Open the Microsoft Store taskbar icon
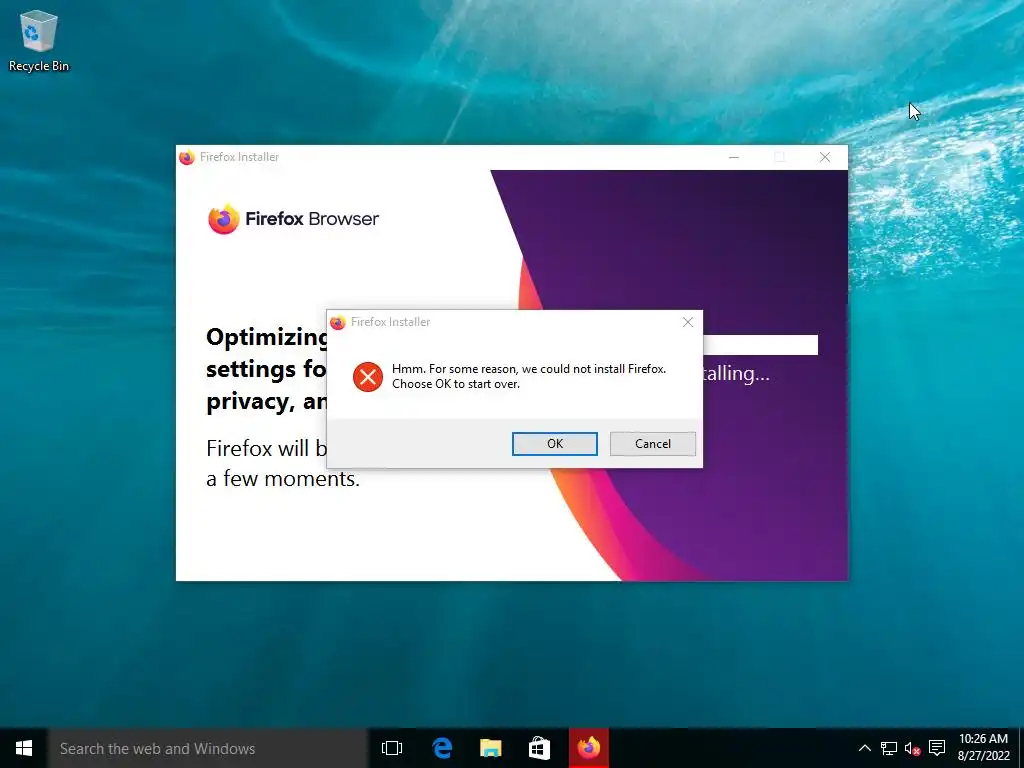Viewport: 1024px width, 768px height. 539,748
